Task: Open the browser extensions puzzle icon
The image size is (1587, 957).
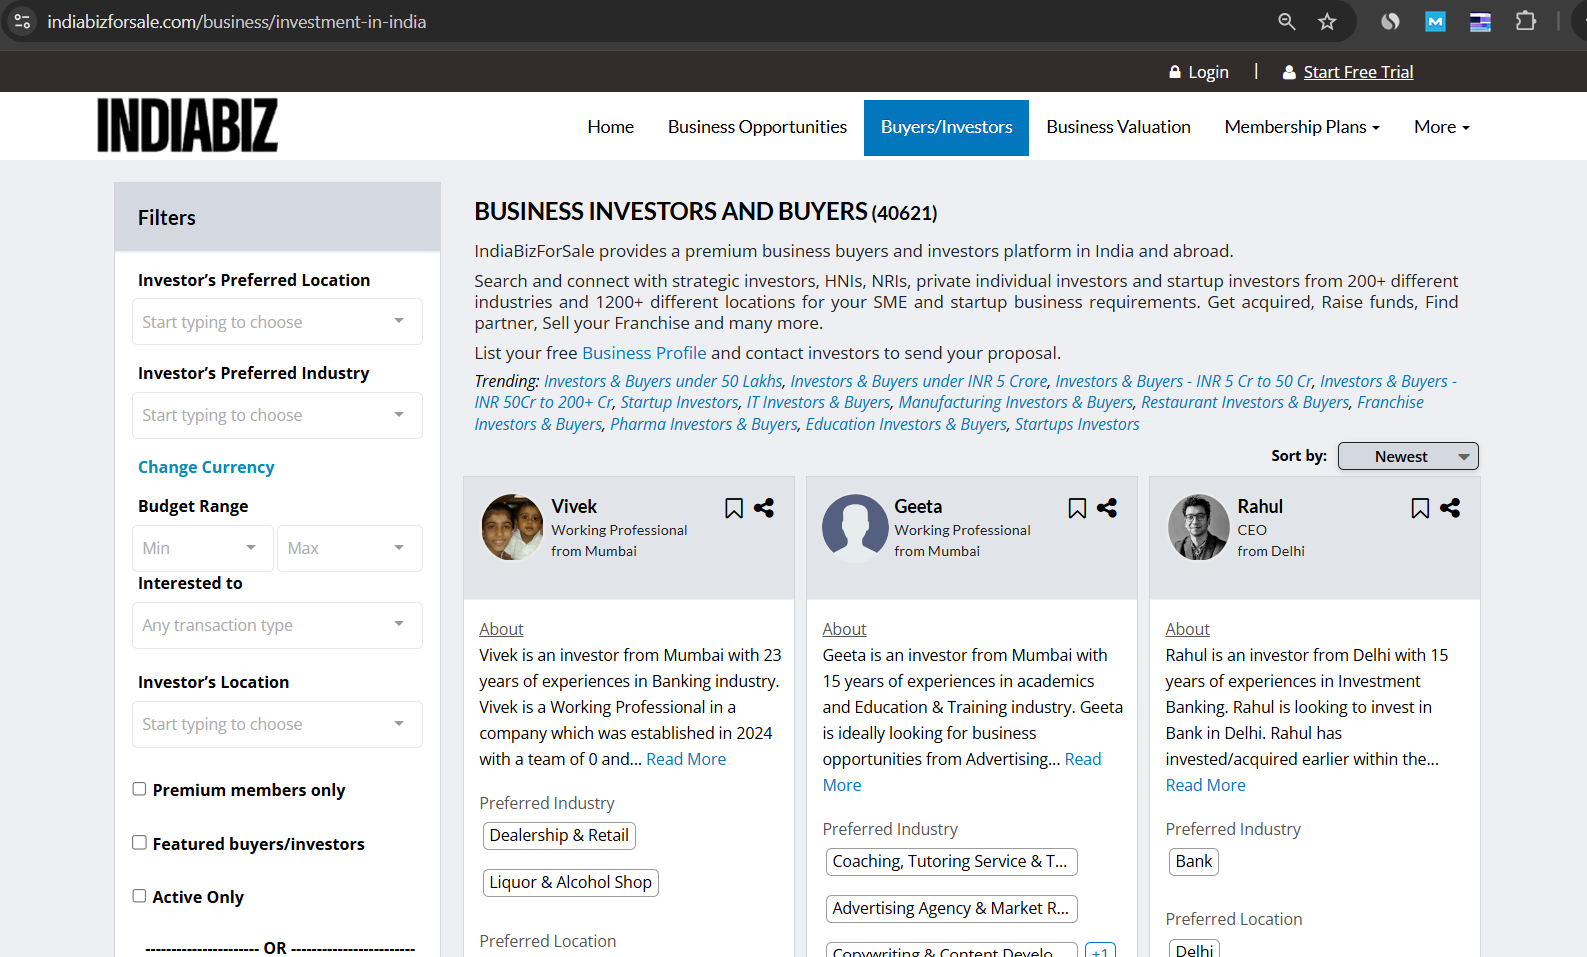Action: pos(1526,21)
